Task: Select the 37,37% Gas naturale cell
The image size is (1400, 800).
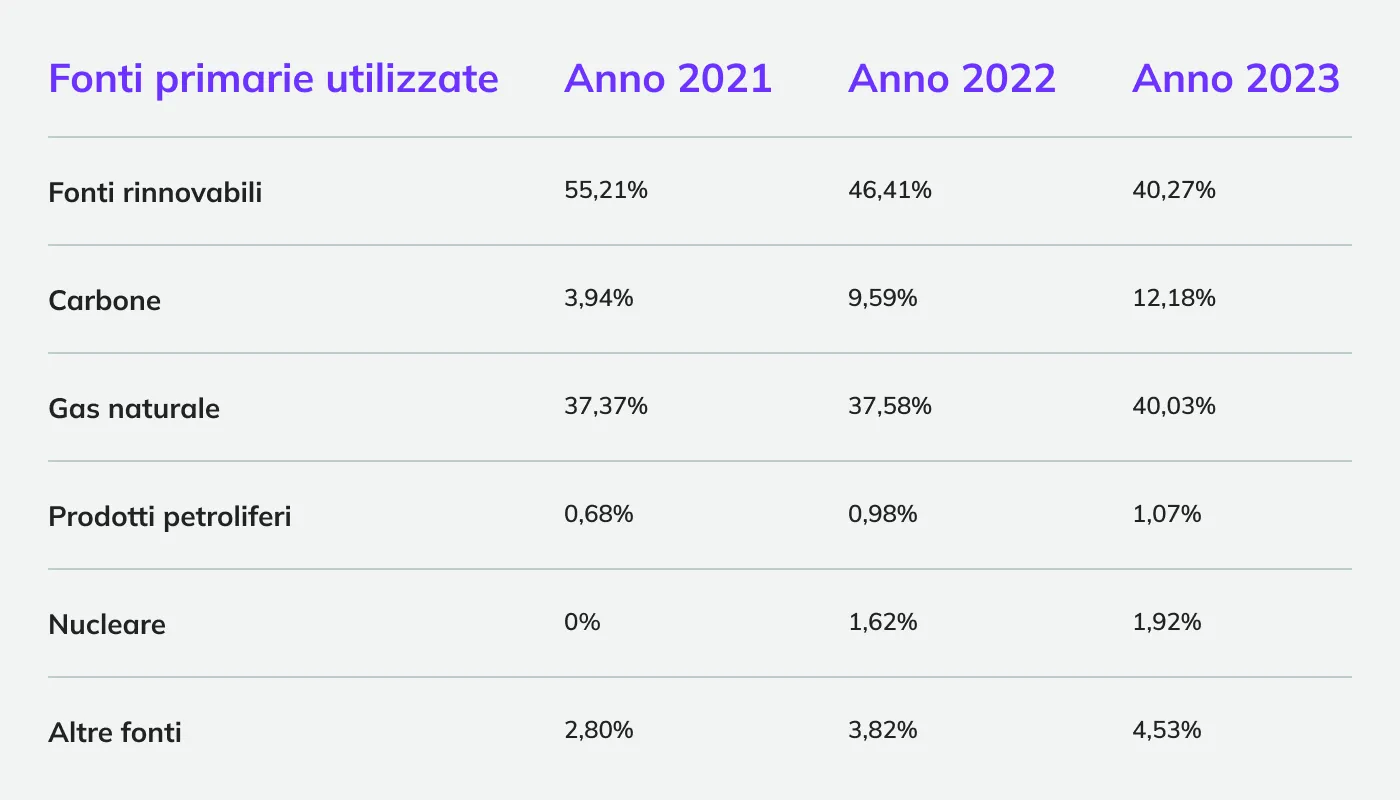Action: [606, 406]
